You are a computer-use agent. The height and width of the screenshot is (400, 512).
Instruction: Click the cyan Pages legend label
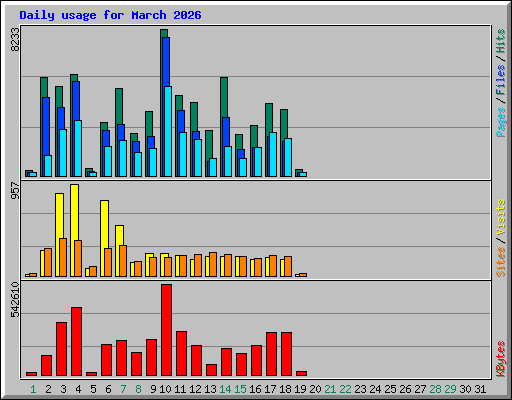pyautogui.click(x=500, y=122)
